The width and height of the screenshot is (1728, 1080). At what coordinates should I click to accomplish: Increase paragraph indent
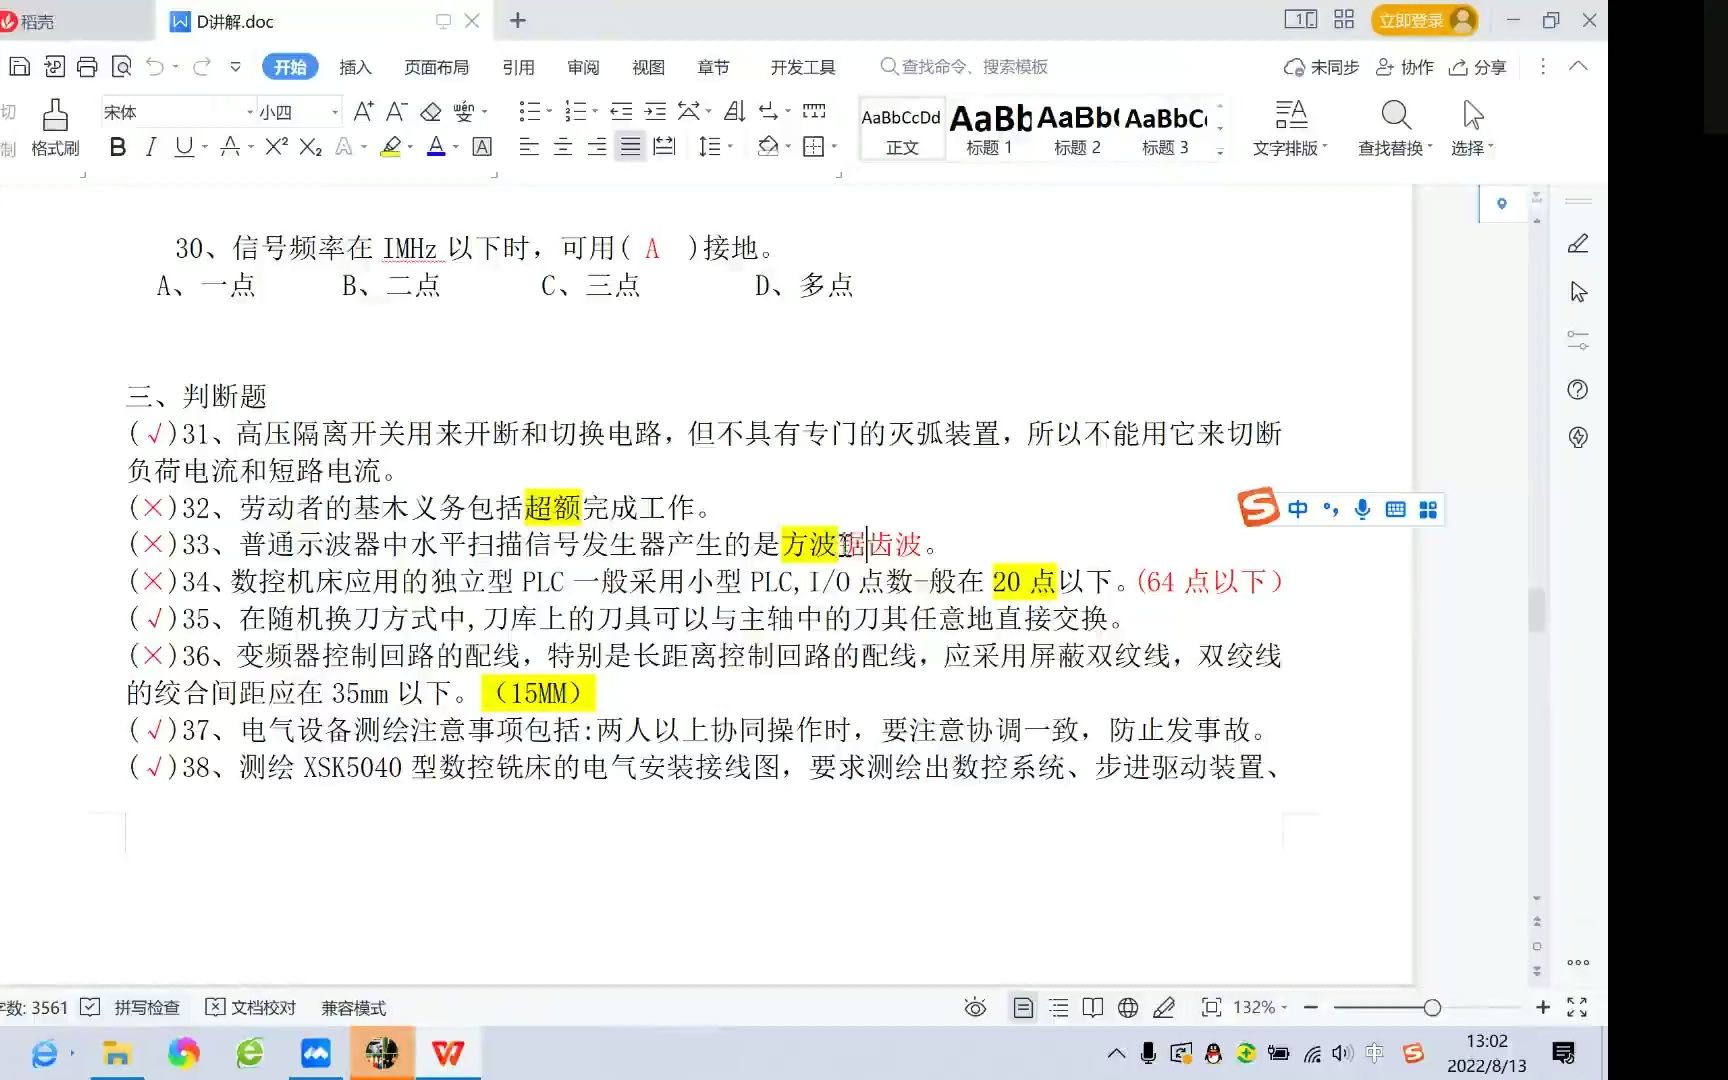coord(655,111)
